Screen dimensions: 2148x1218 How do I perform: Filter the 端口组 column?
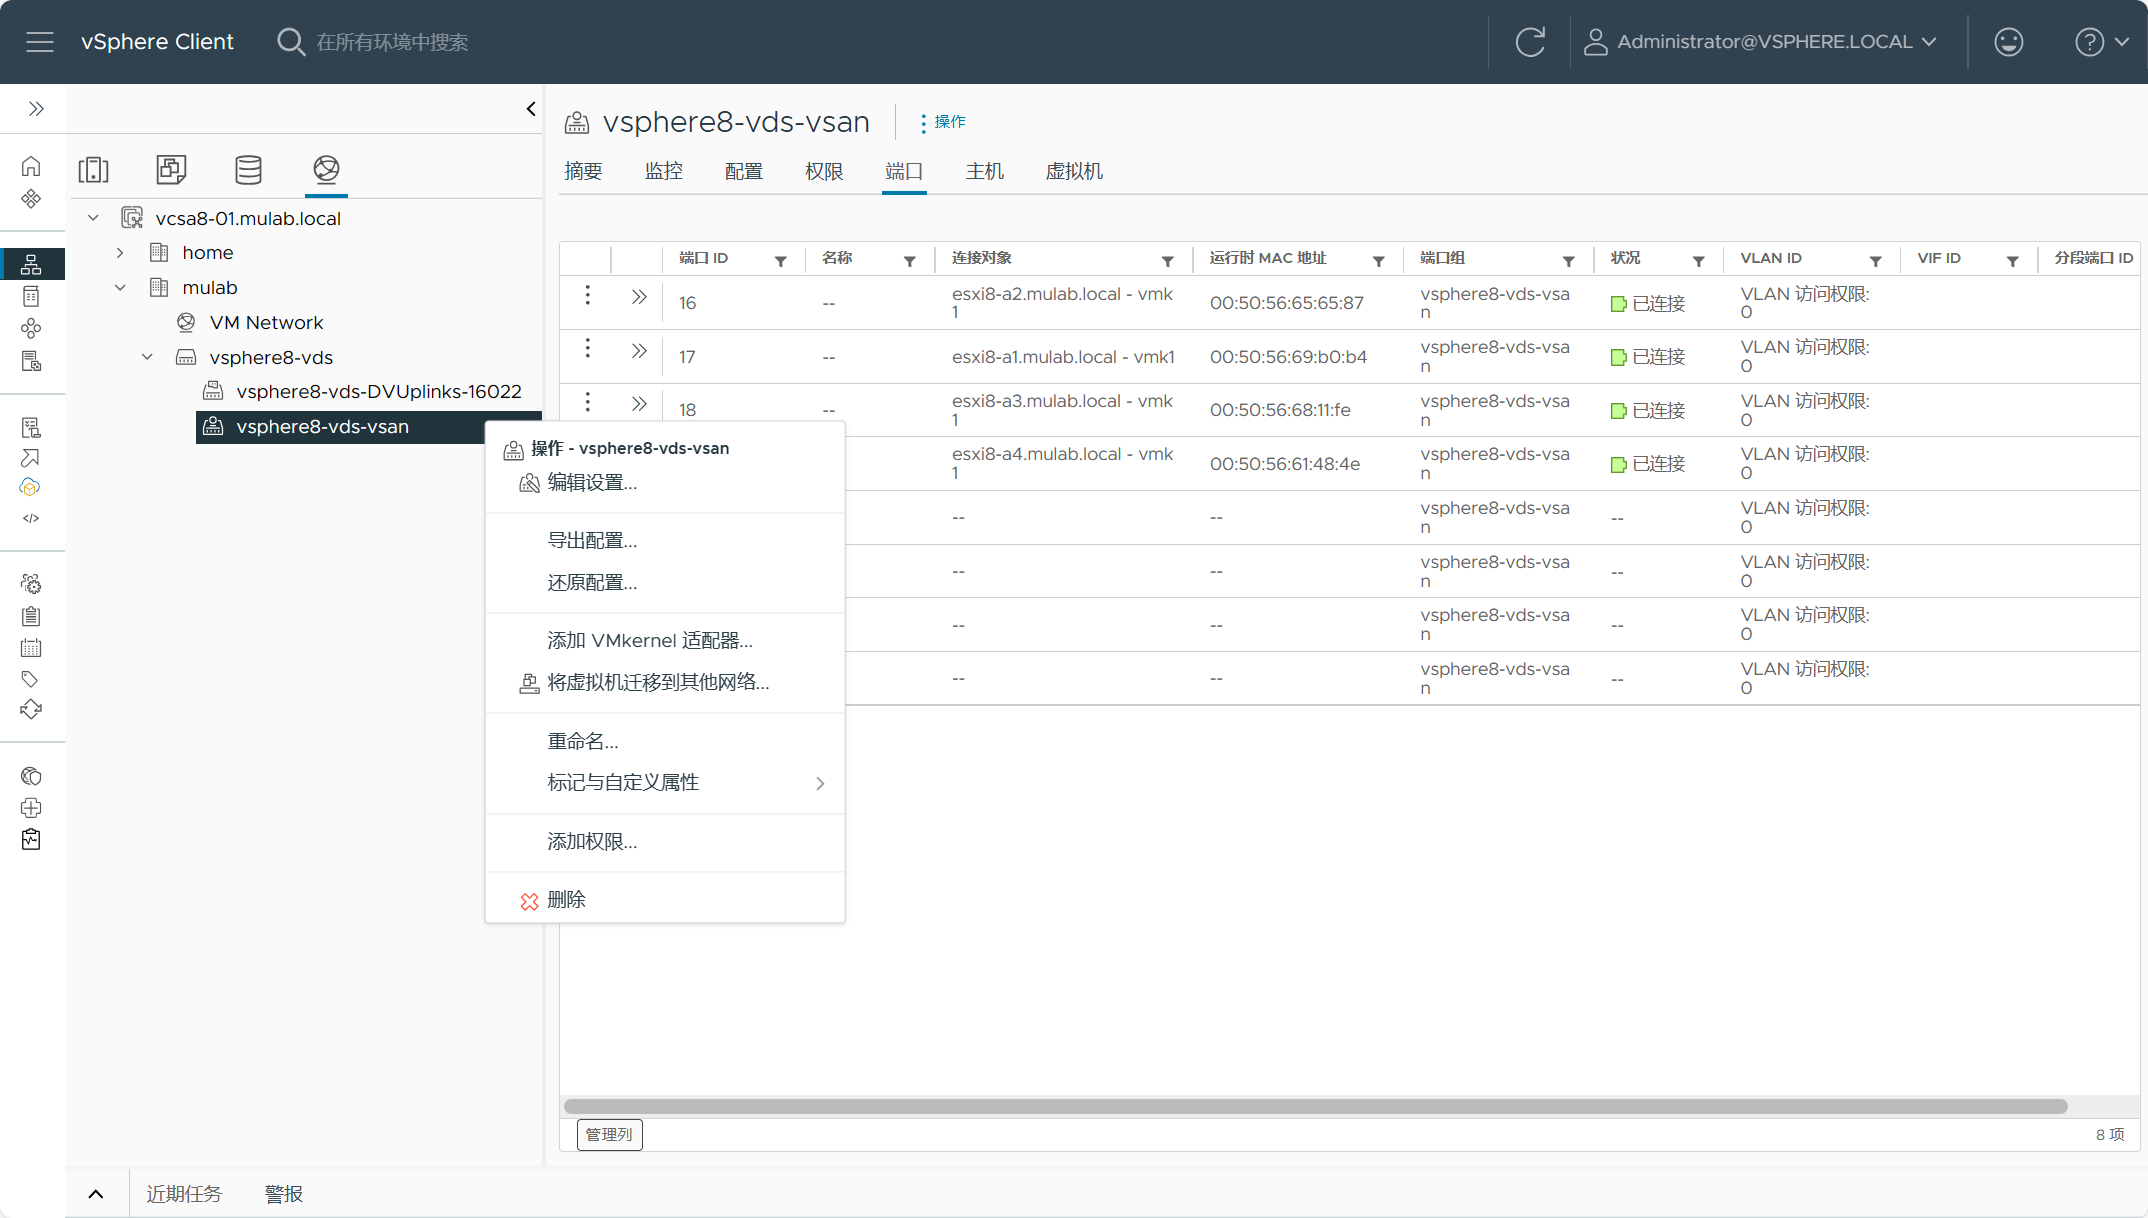(1568, 261)
